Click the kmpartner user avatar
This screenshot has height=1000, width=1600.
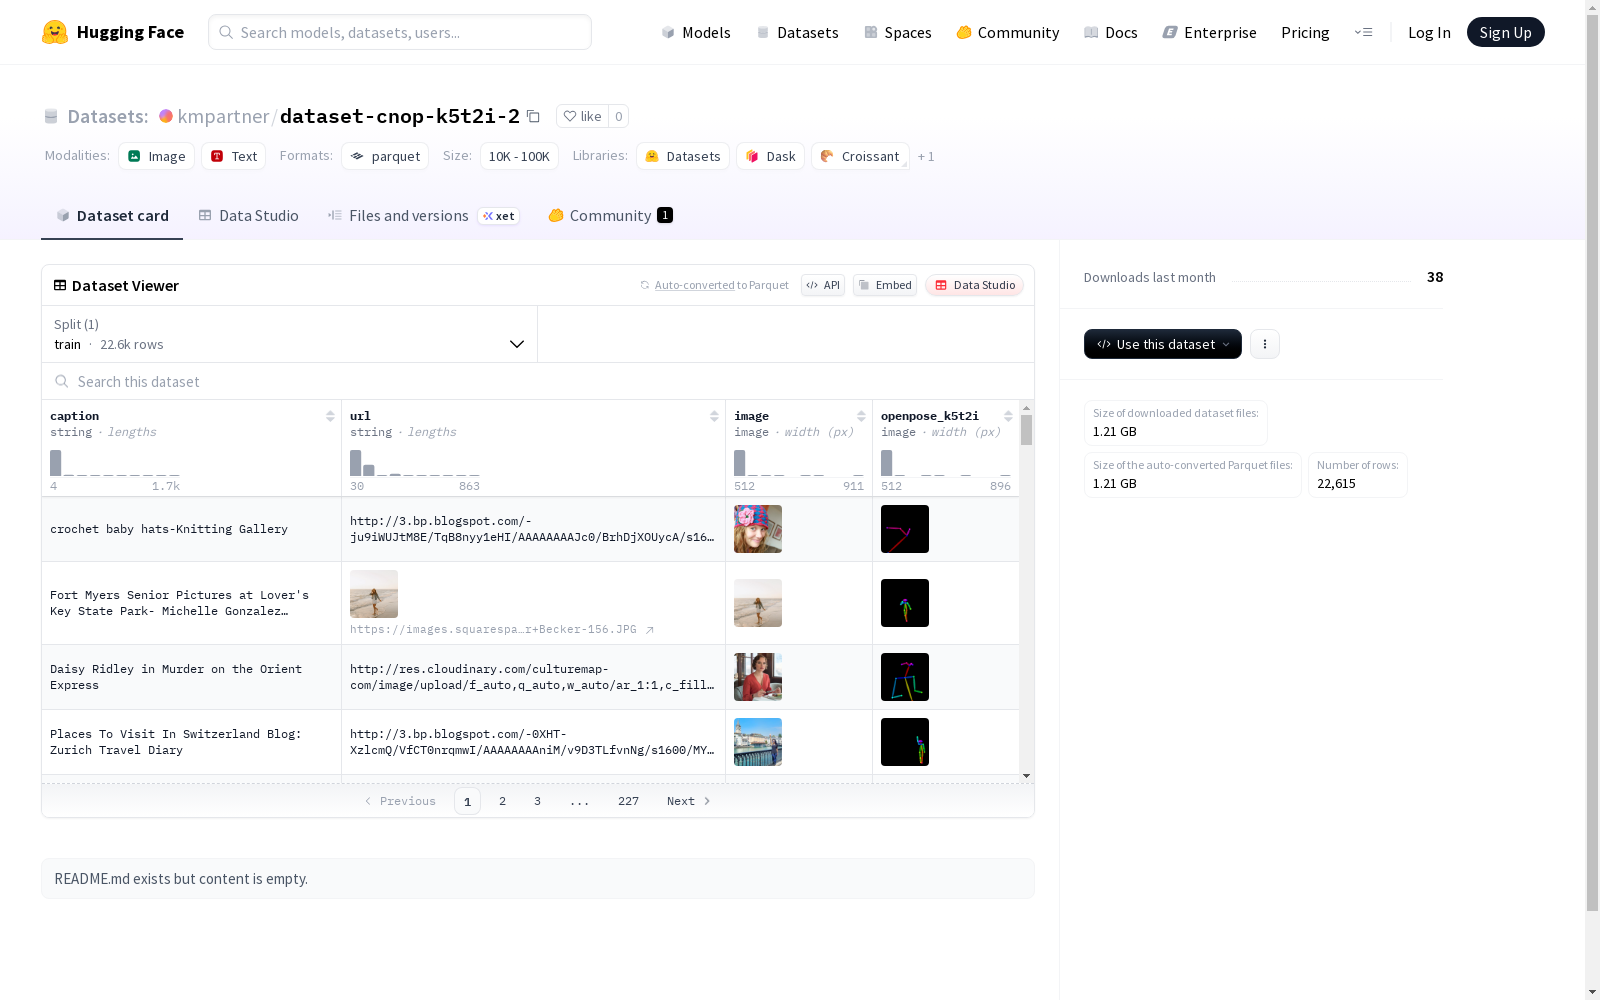[x=166, y=116]
